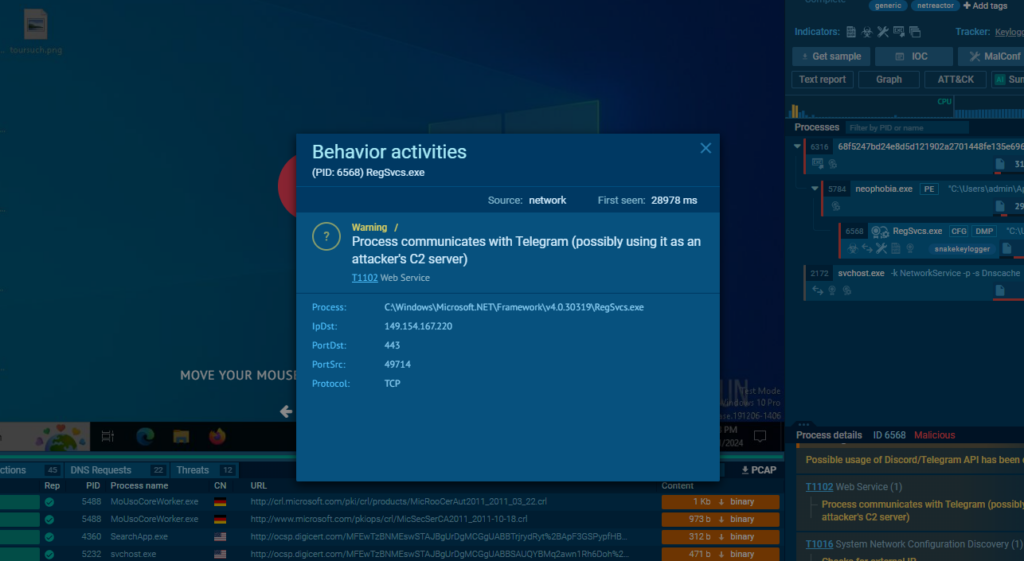Switch to the Threats tab
1024x561 pixels.
click(x=192, y=470)
